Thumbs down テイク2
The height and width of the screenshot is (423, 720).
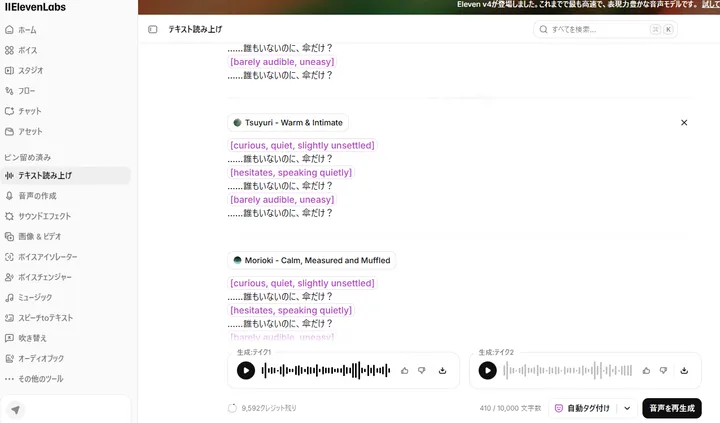pos(664,371)
